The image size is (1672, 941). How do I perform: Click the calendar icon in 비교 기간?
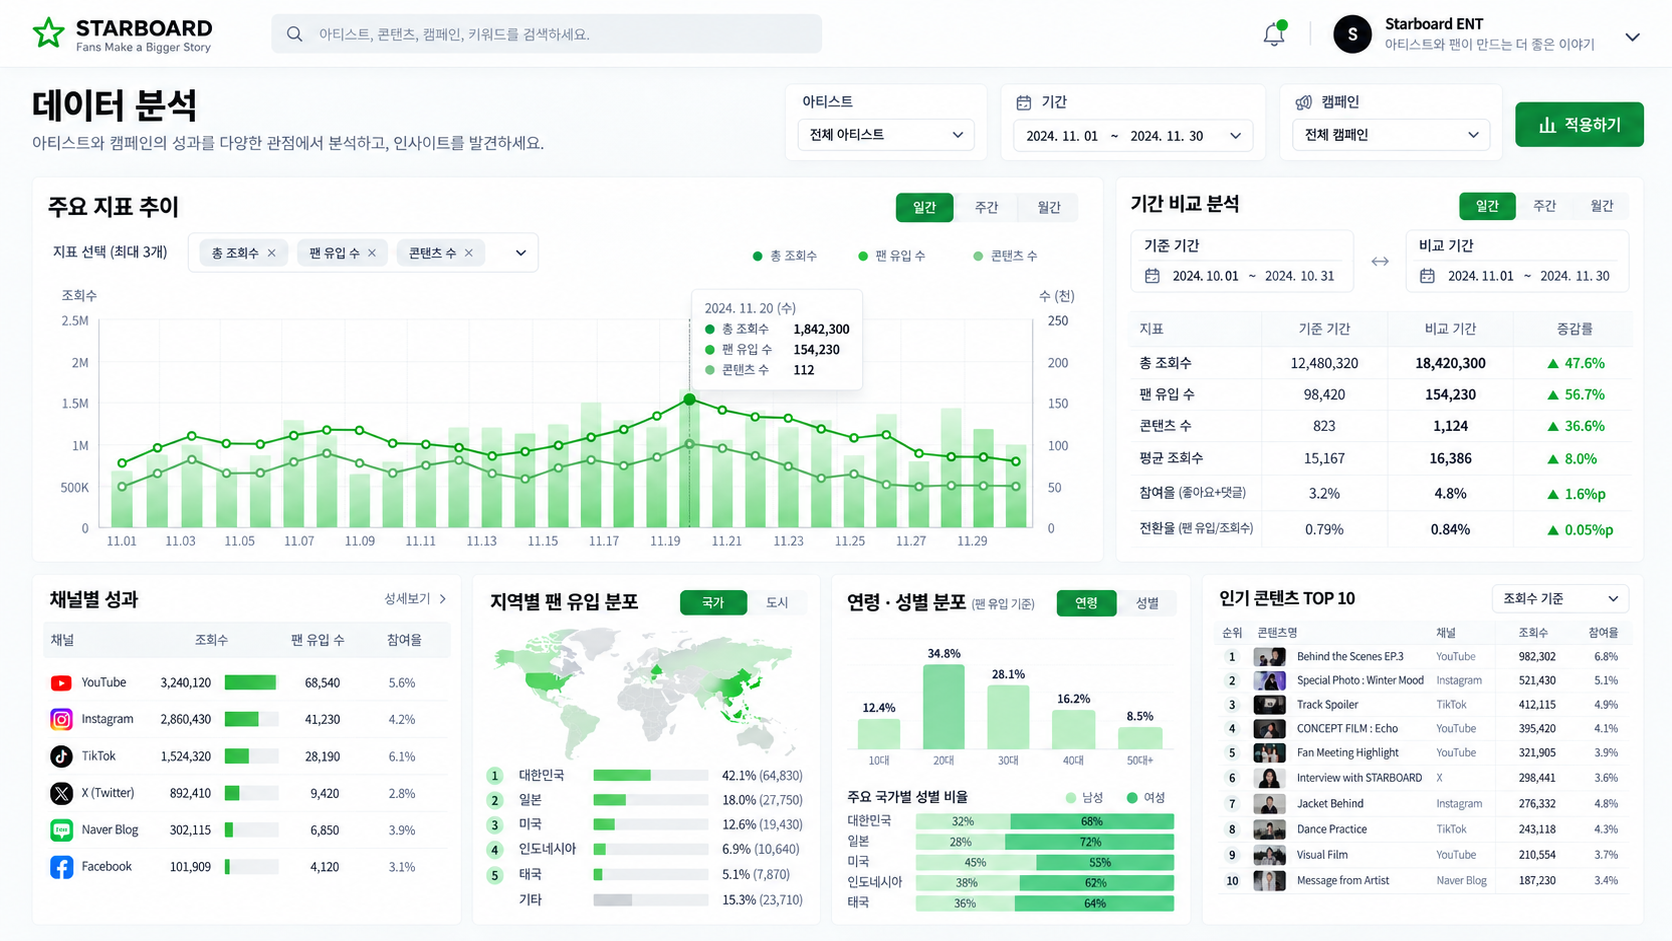pos(1427,276)
